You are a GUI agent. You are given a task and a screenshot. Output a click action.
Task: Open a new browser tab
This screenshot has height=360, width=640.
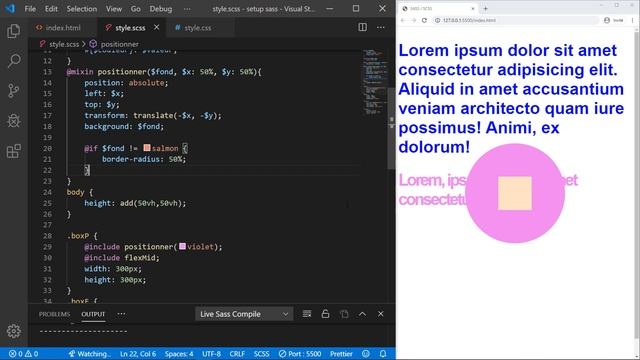[x=485, y=9]
